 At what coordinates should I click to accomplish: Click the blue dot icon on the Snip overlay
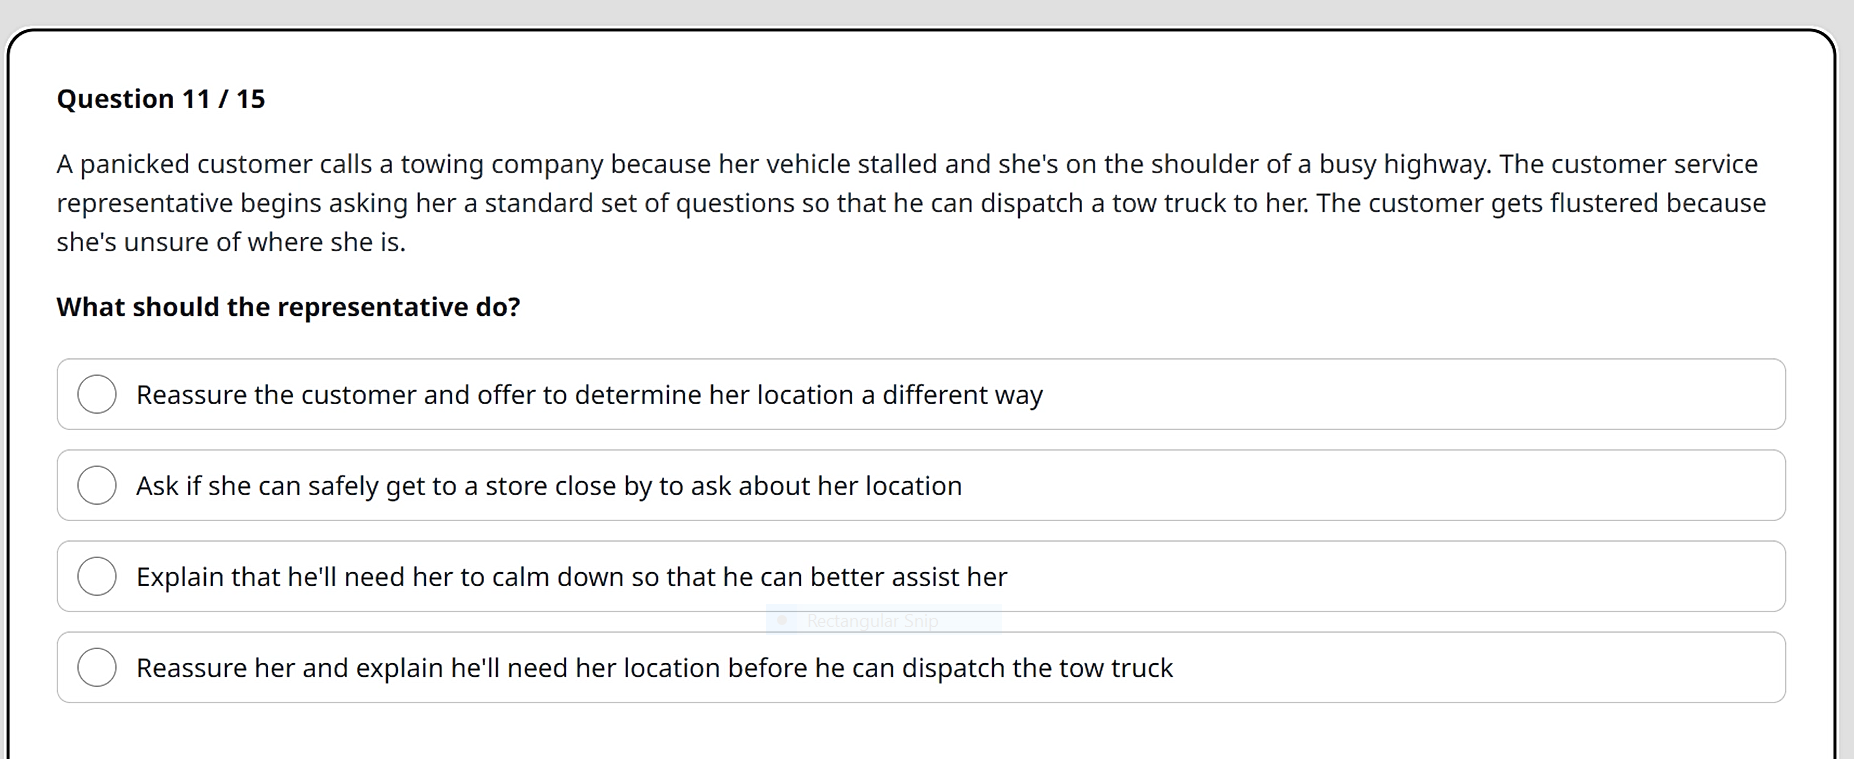(x=783, y=620)
